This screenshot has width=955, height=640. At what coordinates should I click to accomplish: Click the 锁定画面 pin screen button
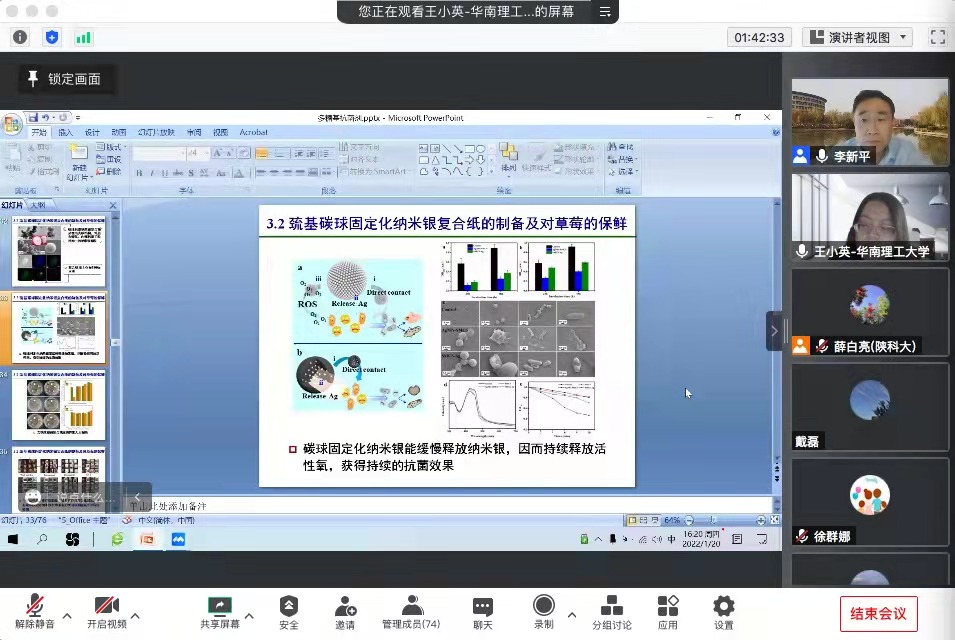[66, 79]
